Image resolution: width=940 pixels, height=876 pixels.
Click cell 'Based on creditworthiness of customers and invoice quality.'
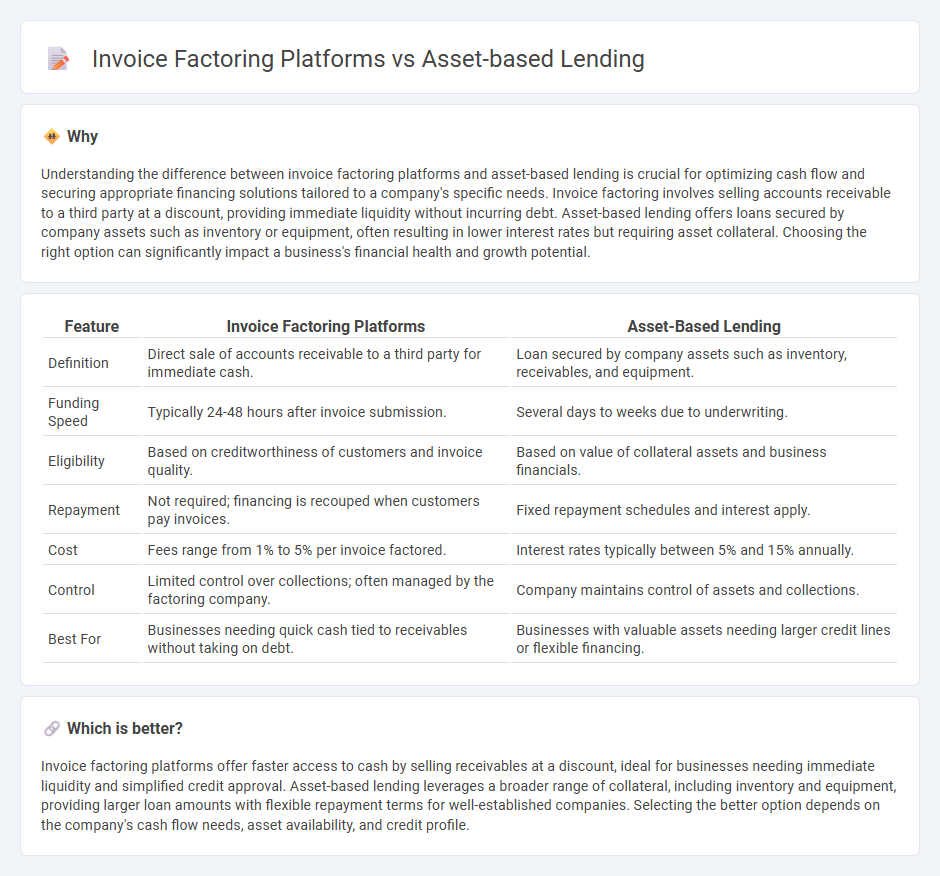click(x=326, y=461)
